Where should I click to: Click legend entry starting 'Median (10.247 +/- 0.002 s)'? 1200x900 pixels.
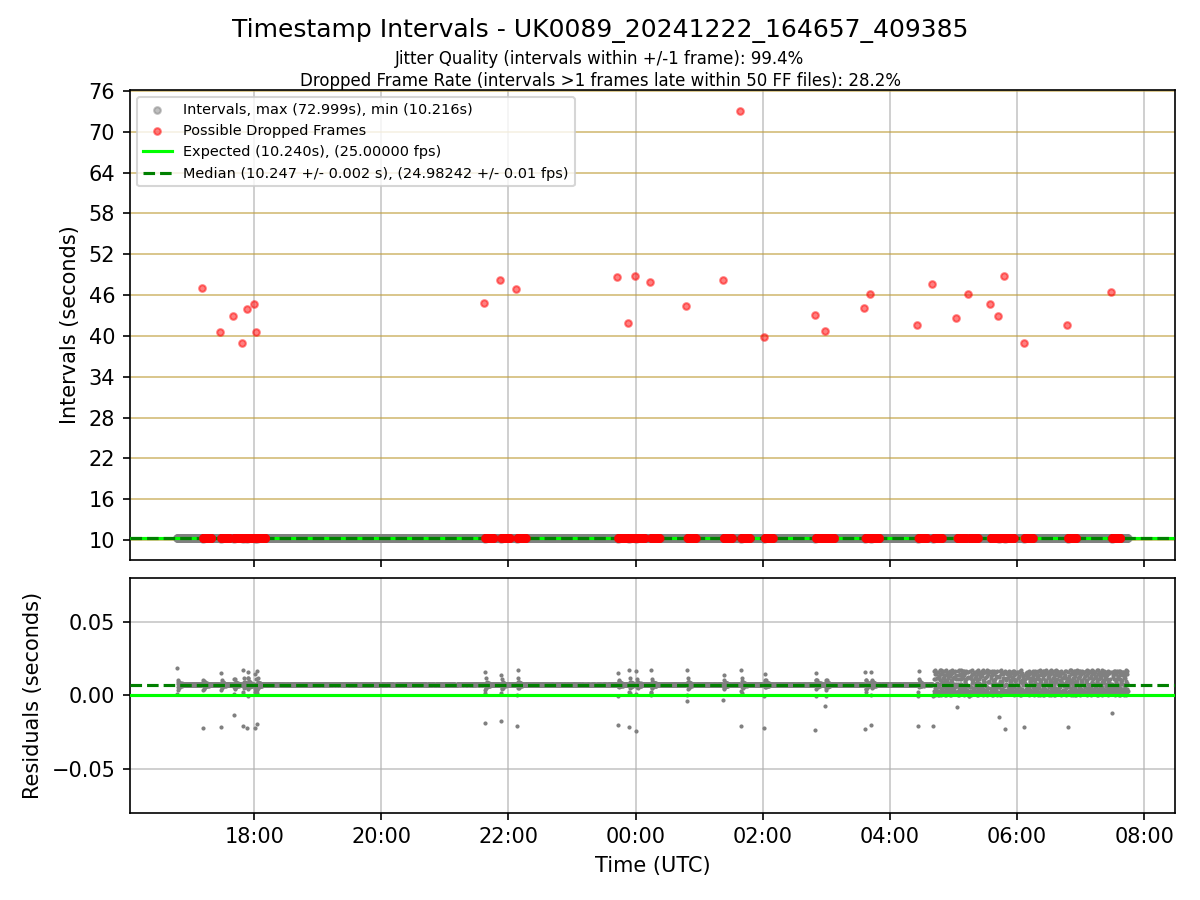(375, 173)
